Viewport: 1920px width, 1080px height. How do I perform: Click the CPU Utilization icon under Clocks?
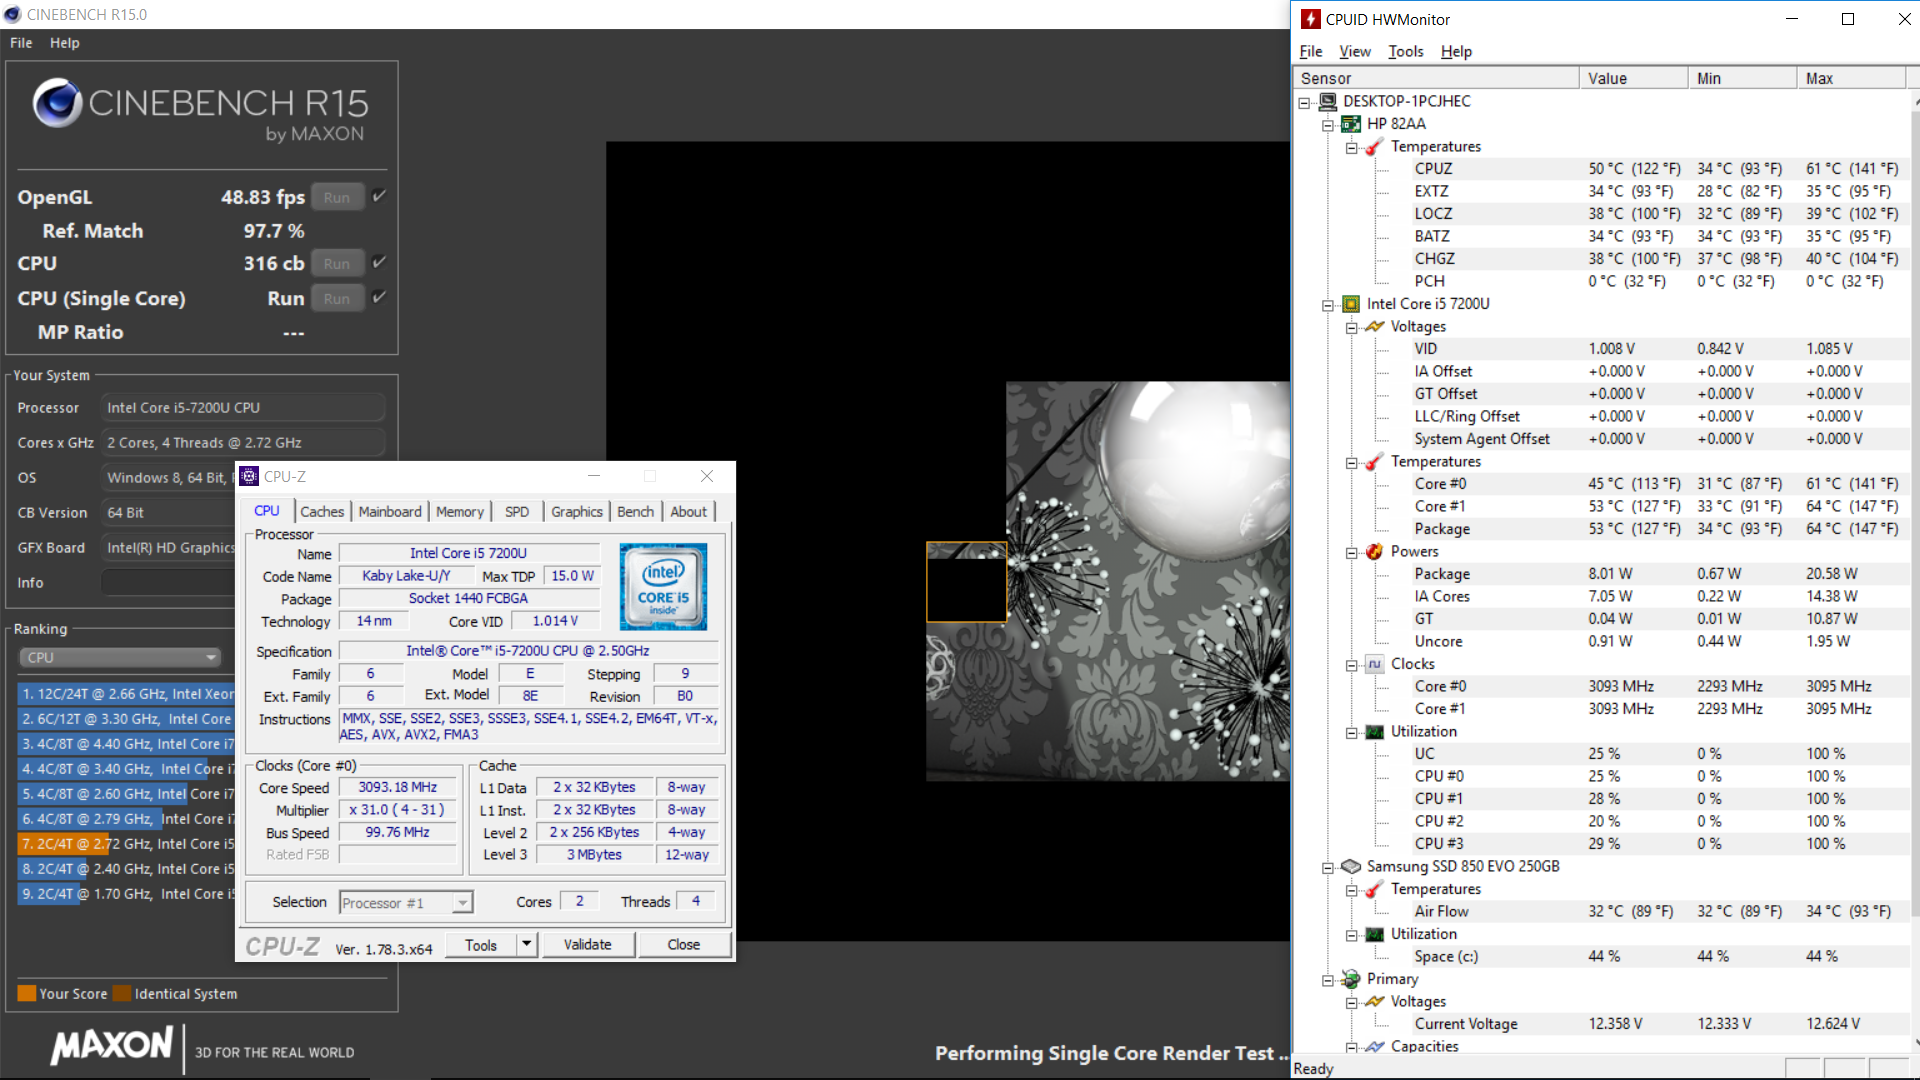(1375, 731)
